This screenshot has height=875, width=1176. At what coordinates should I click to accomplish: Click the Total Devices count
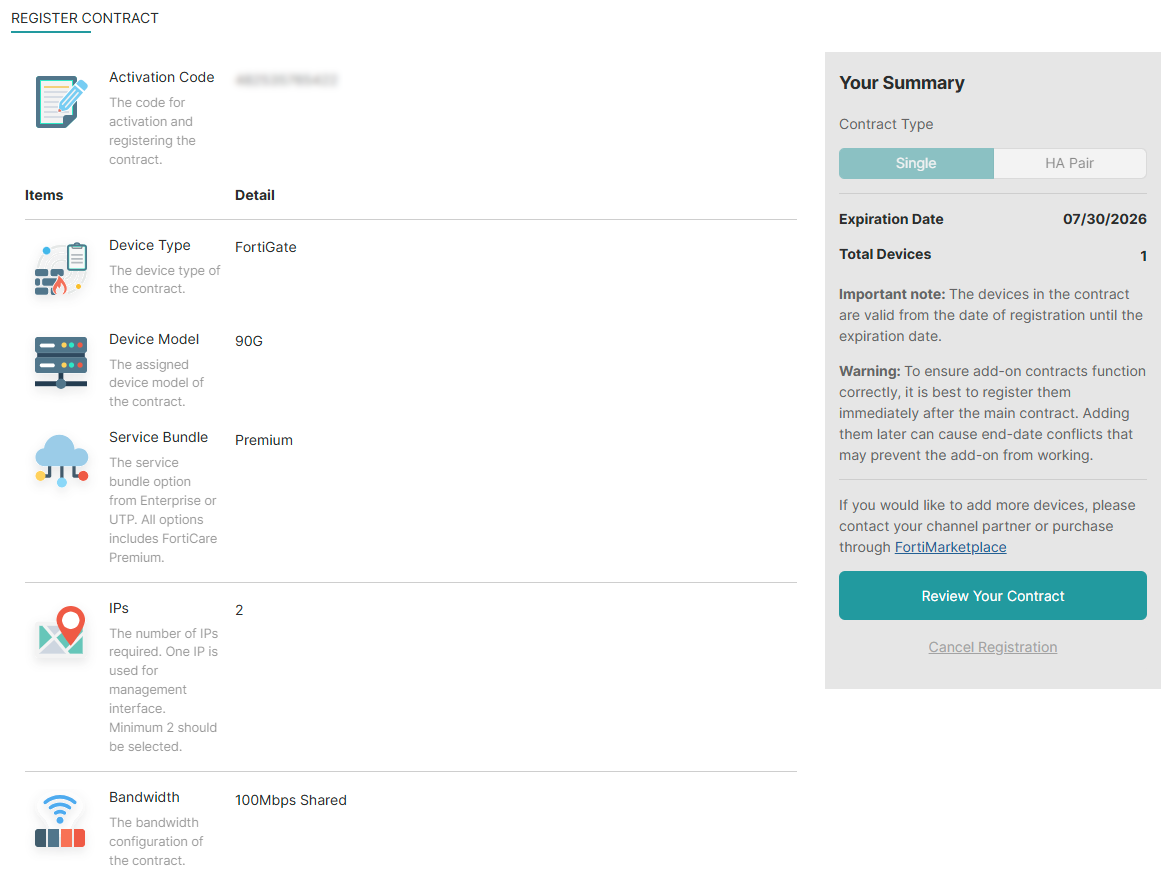pyautogui.click(x=1143, y=255)
